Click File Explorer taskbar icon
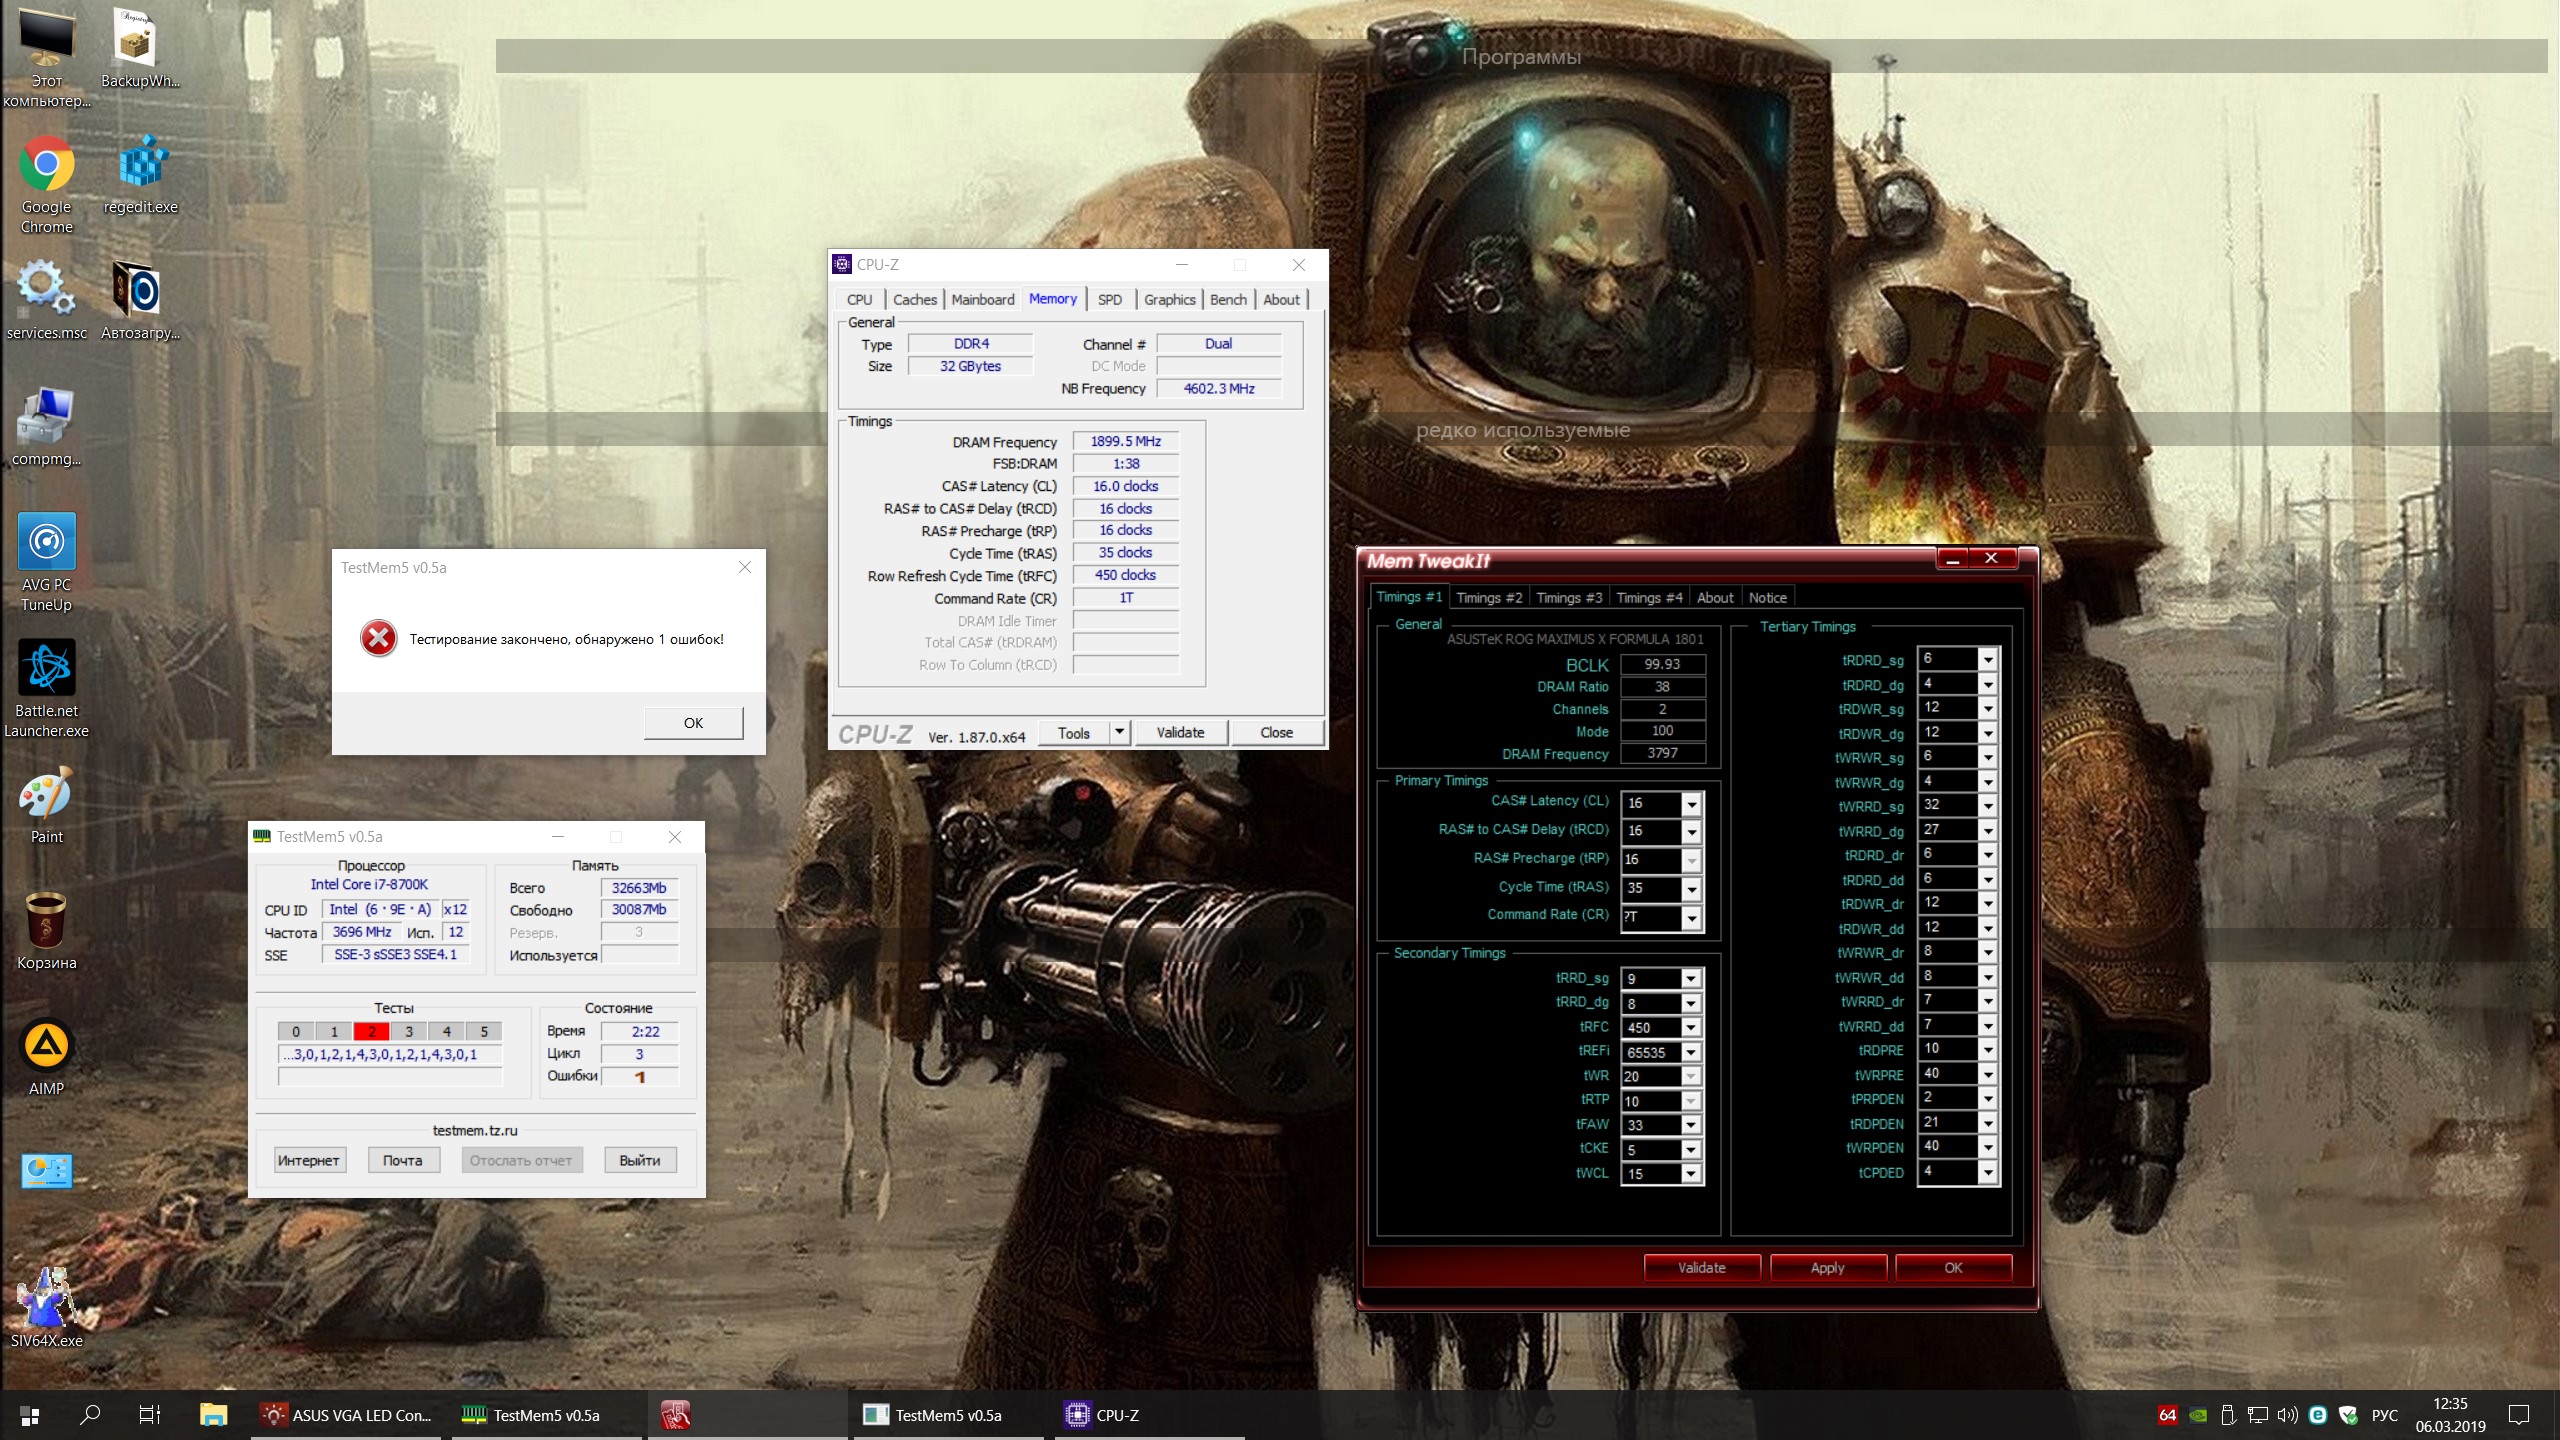 [213, 1415]
